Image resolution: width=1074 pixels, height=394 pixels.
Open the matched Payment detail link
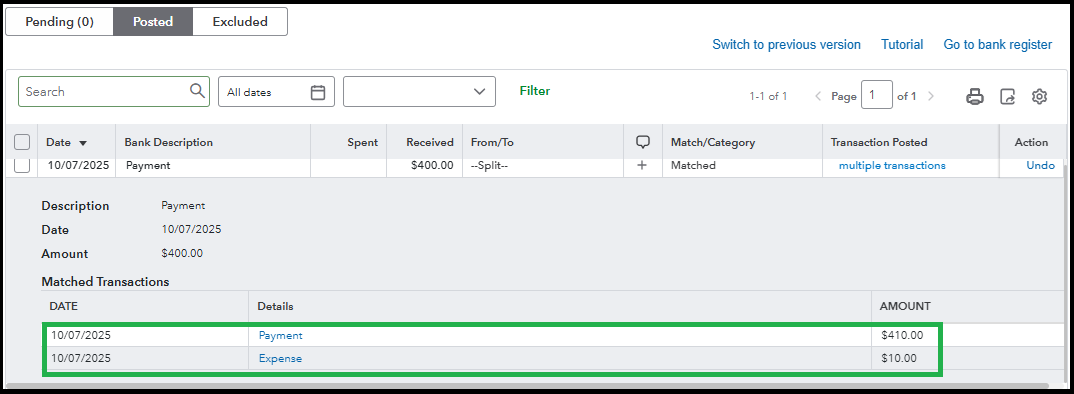coord(280,335)
